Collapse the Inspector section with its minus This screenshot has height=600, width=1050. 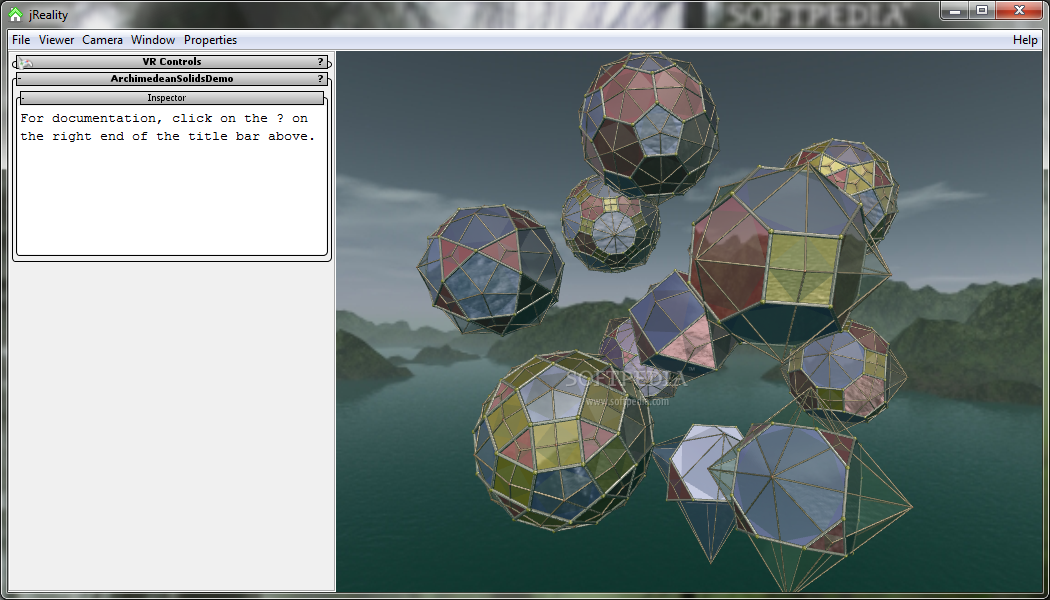(23, 98)
